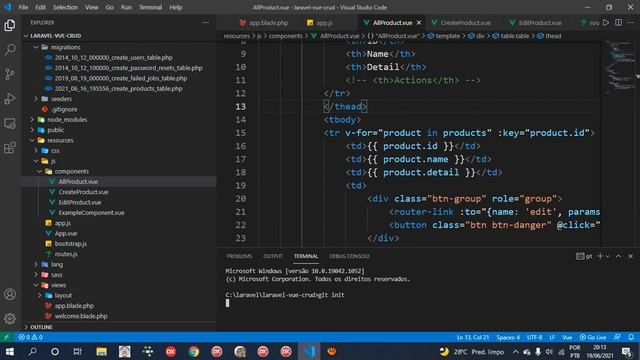Image resolution: width=640 pixels, height=360 pixels.
Task: Click the feedback icon in status bar
Action: 617,337
